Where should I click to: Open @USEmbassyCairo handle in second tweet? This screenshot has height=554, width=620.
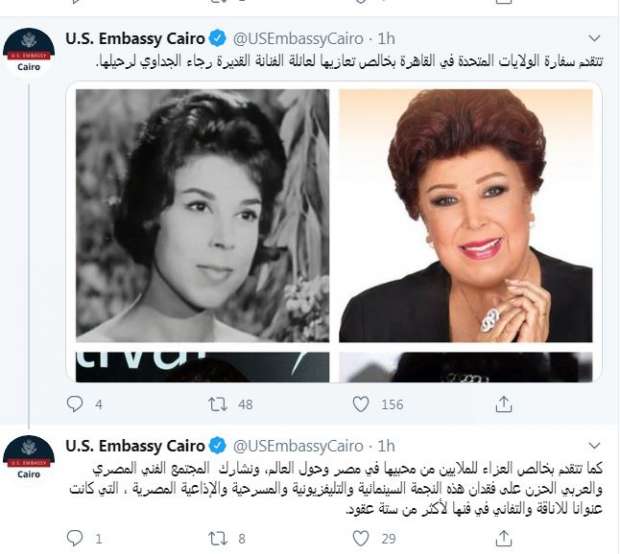click(298, 446)
